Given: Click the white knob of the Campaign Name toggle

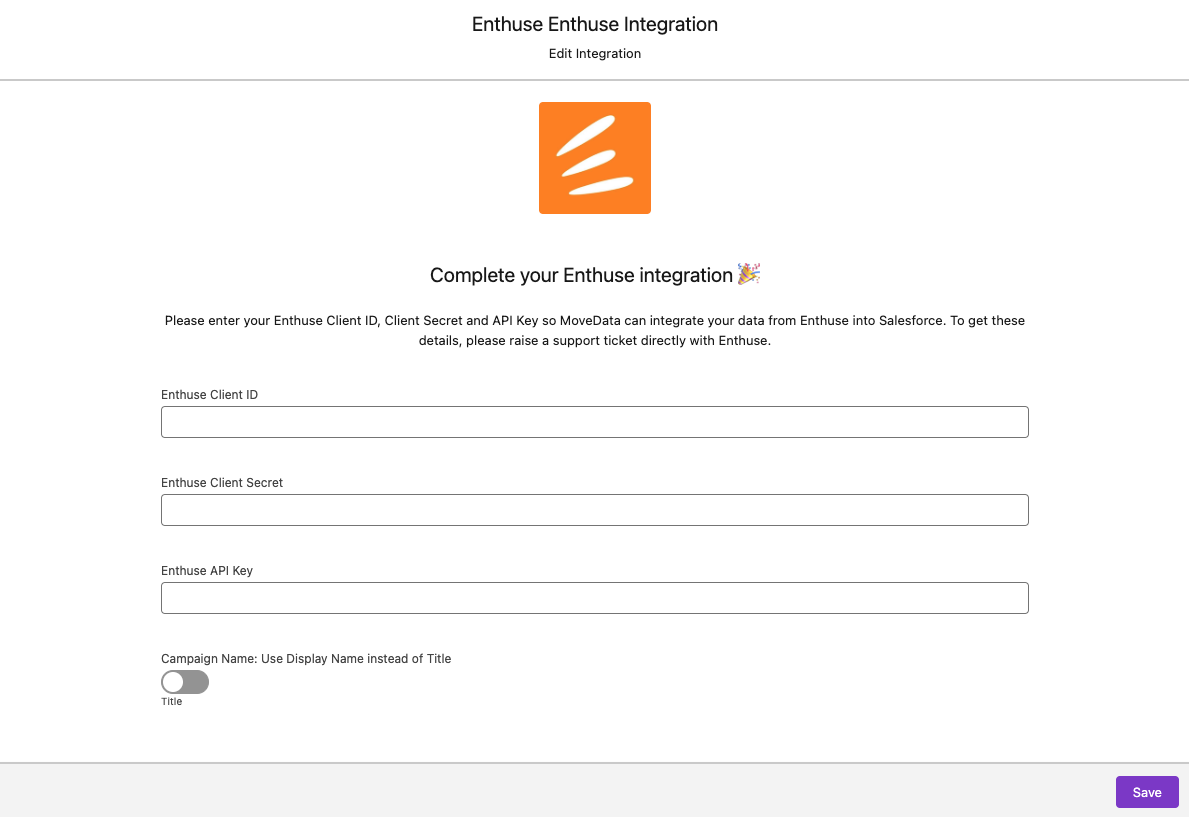Looking at the screenshot, I should point(174,682).
